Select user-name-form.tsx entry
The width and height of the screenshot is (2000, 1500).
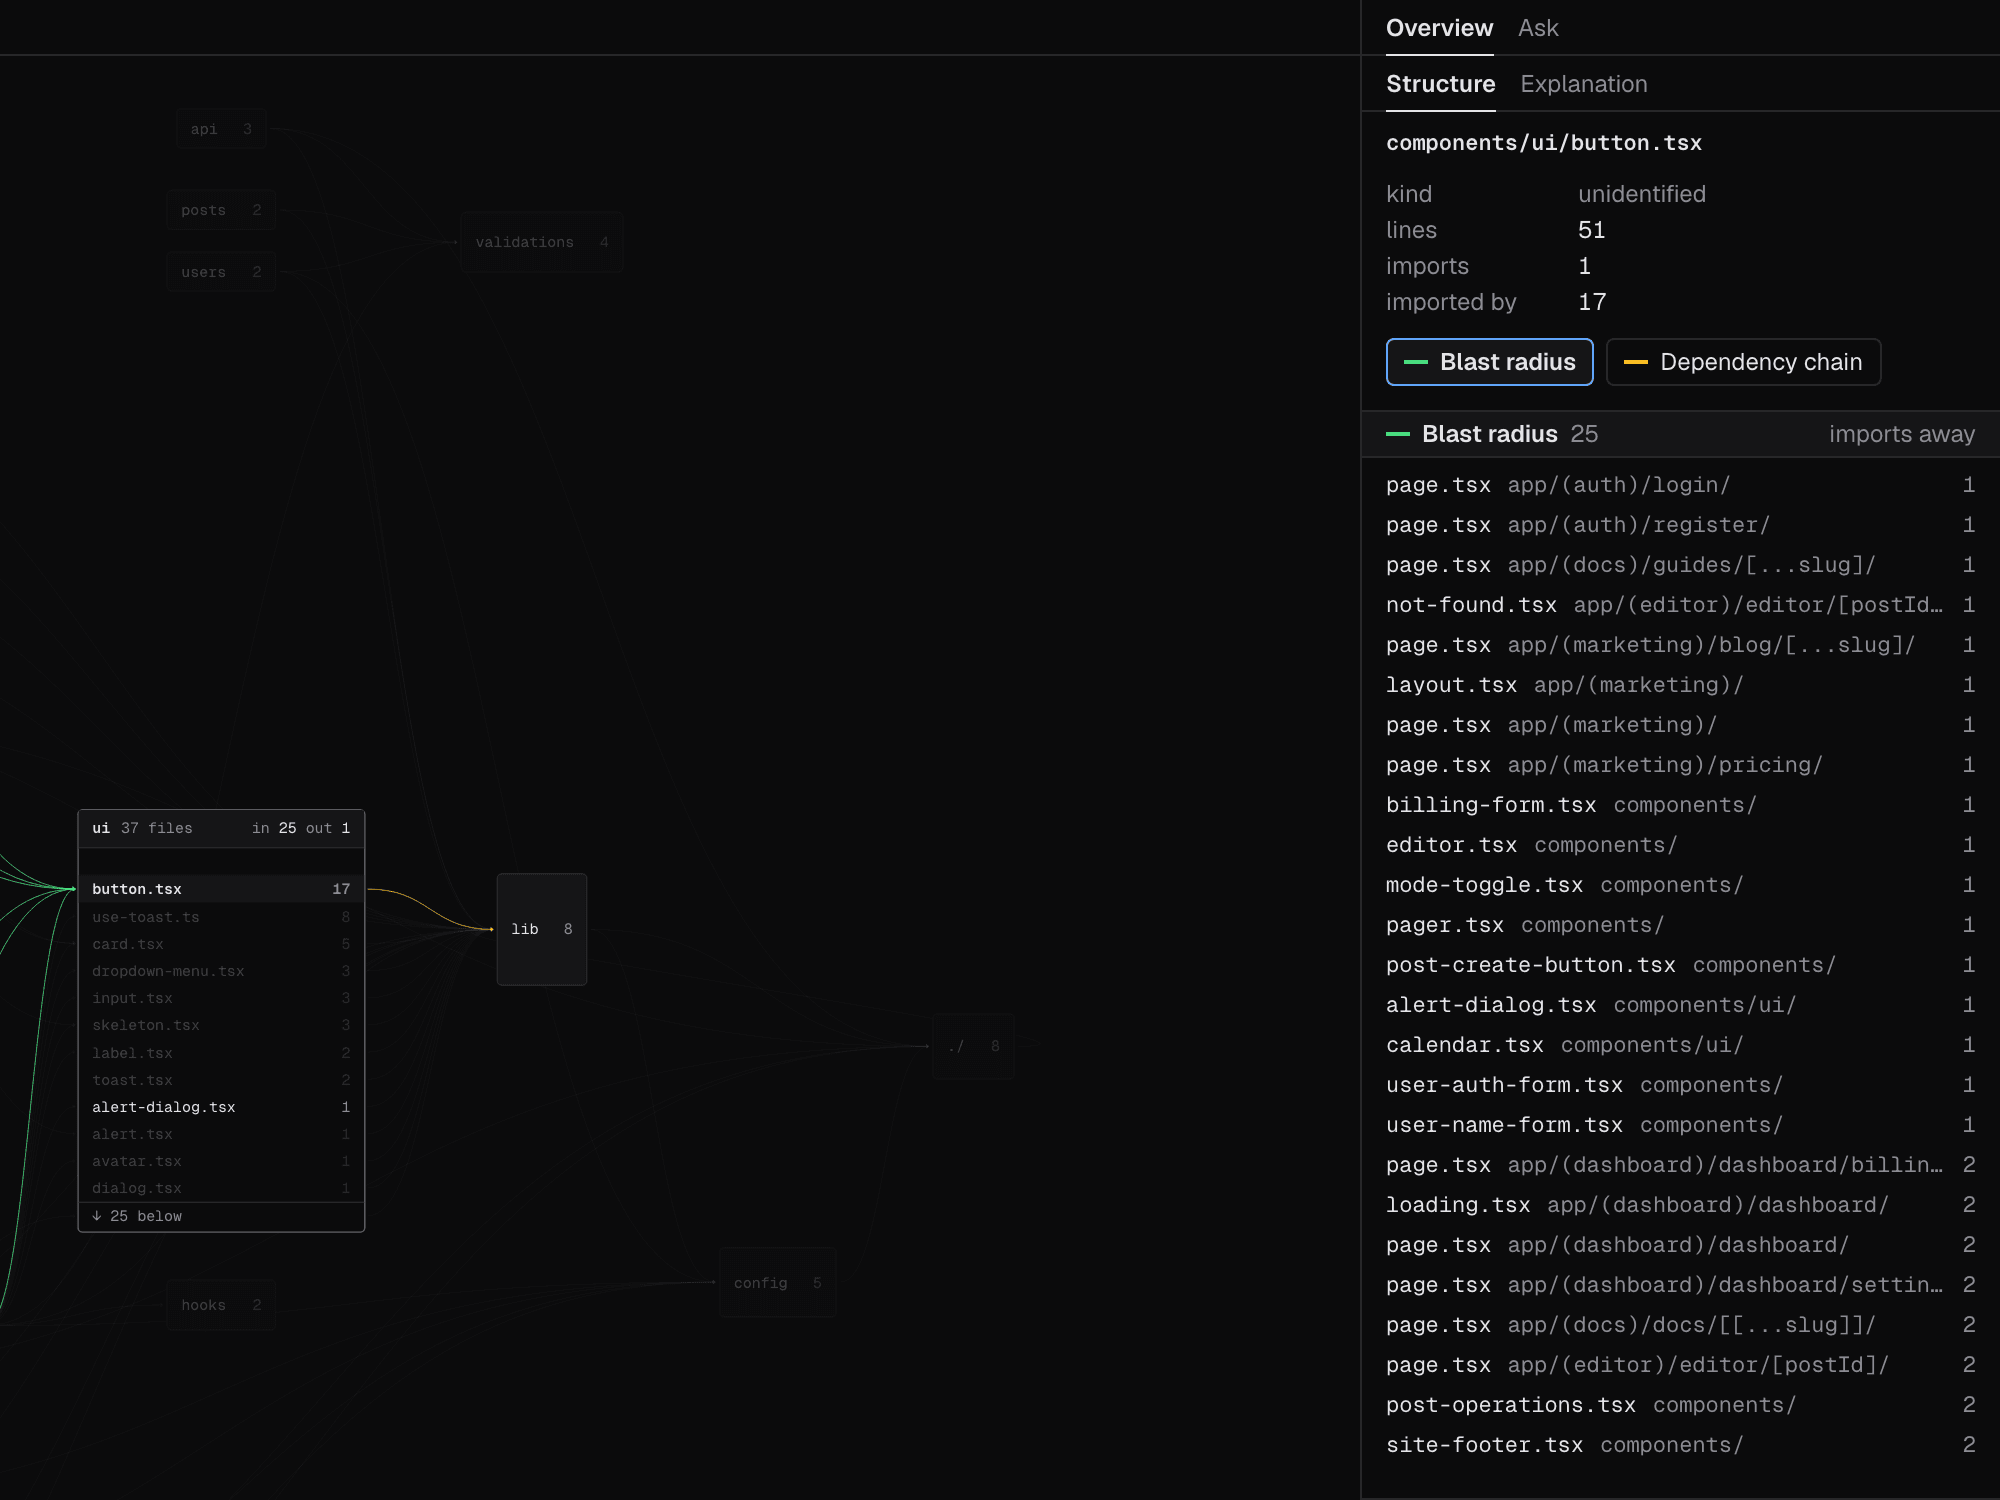[x=1680, y=1125]
